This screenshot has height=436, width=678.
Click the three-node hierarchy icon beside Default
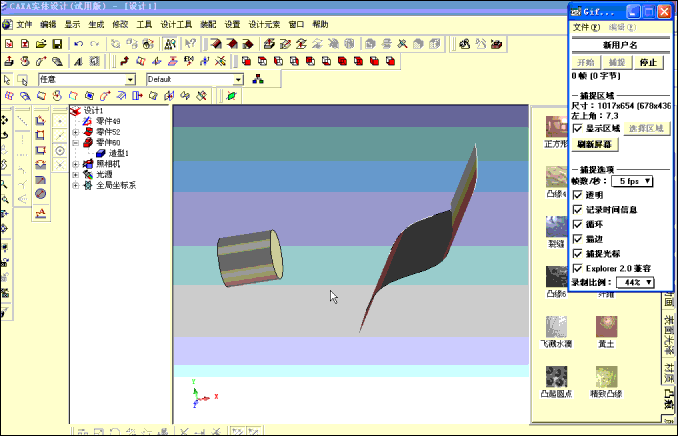[x=258, y=79]
